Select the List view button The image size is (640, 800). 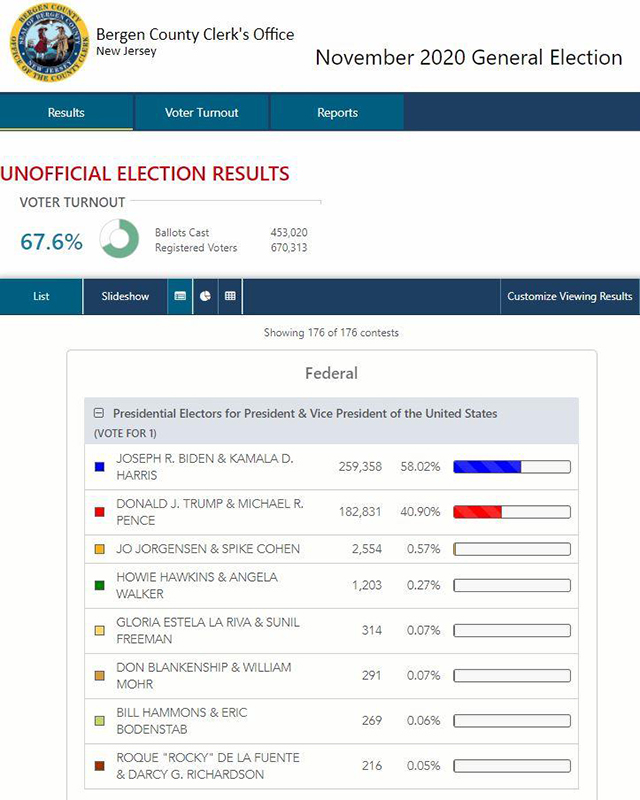click(41, 296)
